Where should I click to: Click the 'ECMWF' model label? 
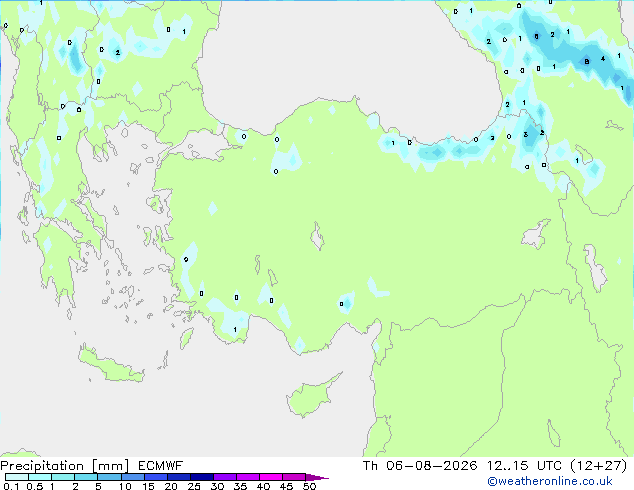coord(161,466)
